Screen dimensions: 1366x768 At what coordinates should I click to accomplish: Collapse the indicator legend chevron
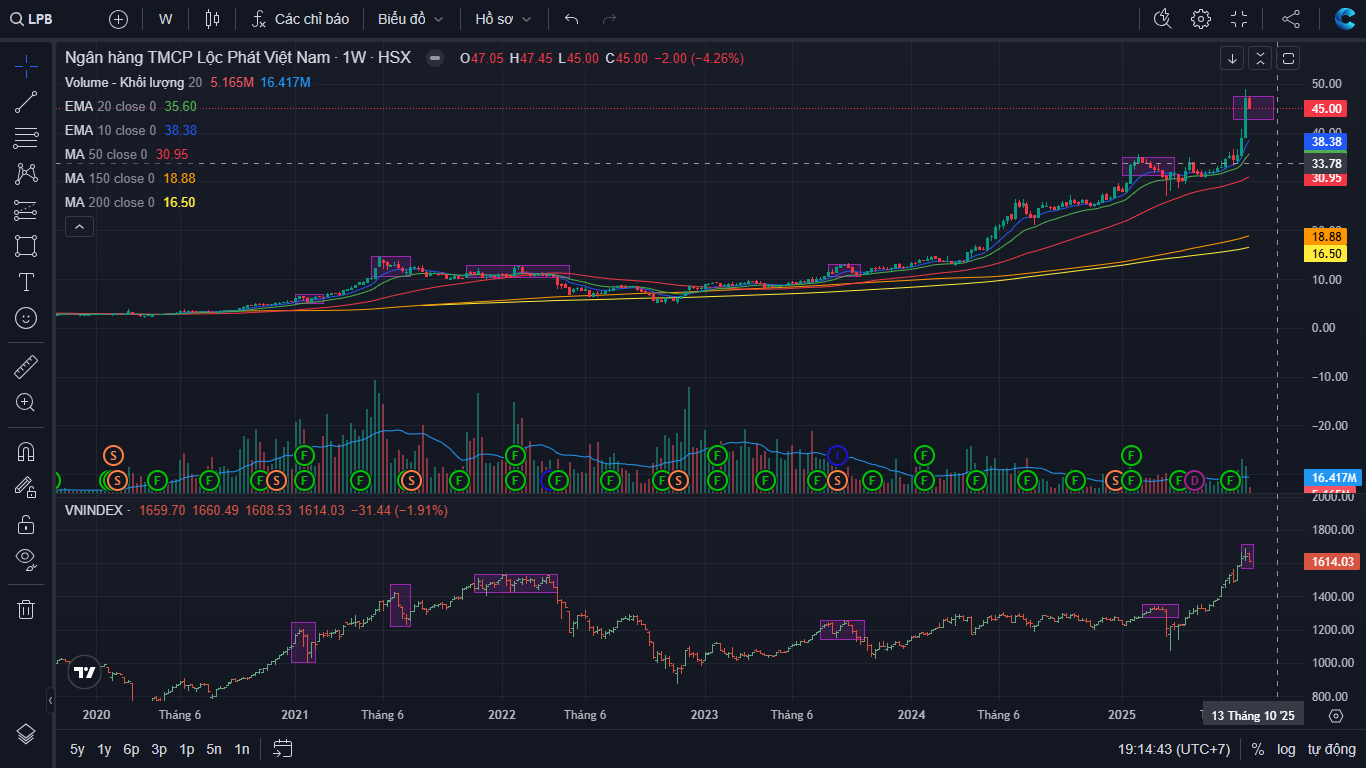(x=79, y=227)
